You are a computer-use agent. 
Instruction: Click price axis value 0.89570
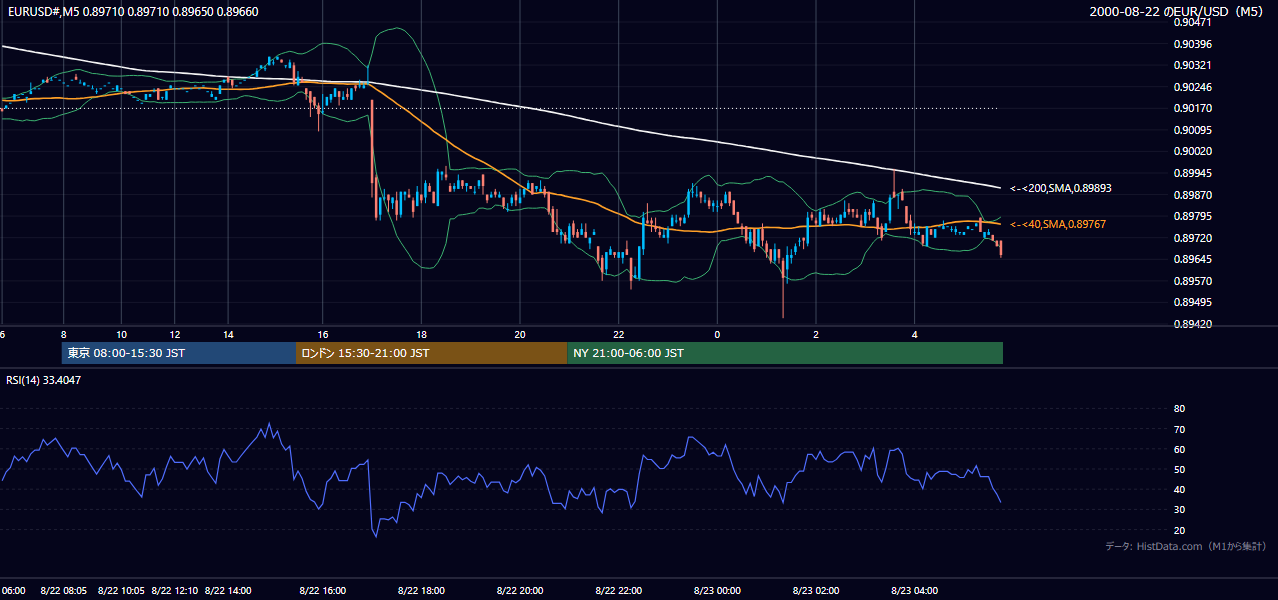tap(1192, 281)
